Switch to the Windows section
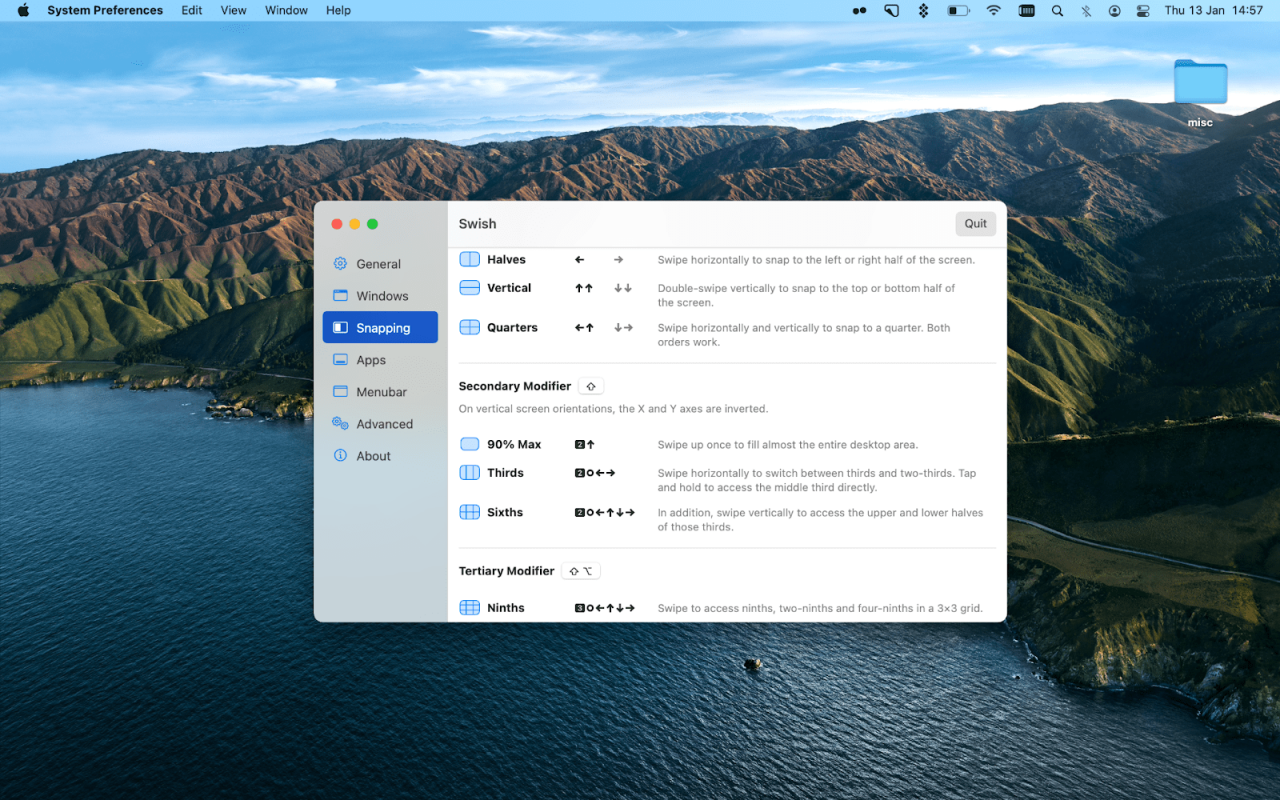The width and height of the screenshot is (1280, 800). 381,296
